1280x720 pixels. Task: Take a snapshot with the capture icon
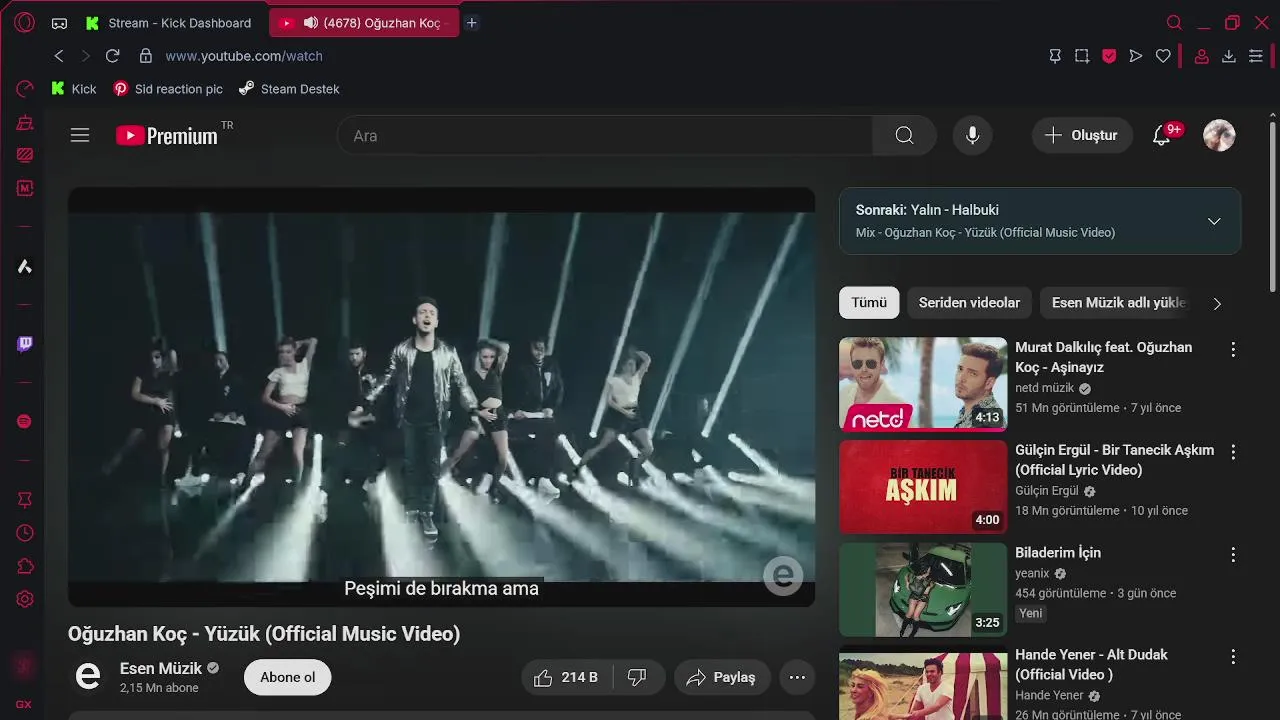point(1082,57)
